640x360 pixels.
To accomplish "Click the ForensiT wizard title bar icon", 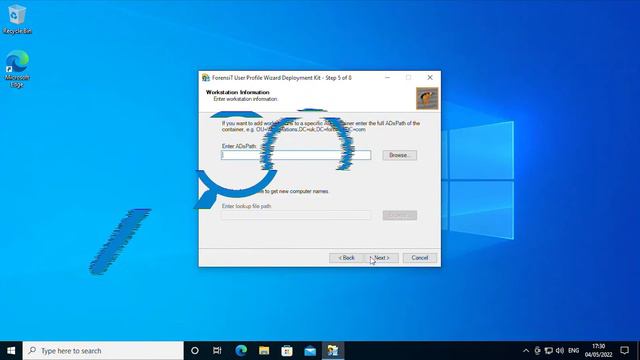I will pyautogui.click(x=206, y=78).
